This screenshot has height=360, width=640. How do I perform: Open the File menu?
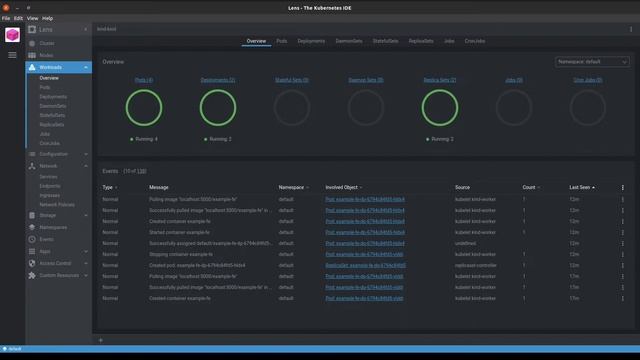6,18
